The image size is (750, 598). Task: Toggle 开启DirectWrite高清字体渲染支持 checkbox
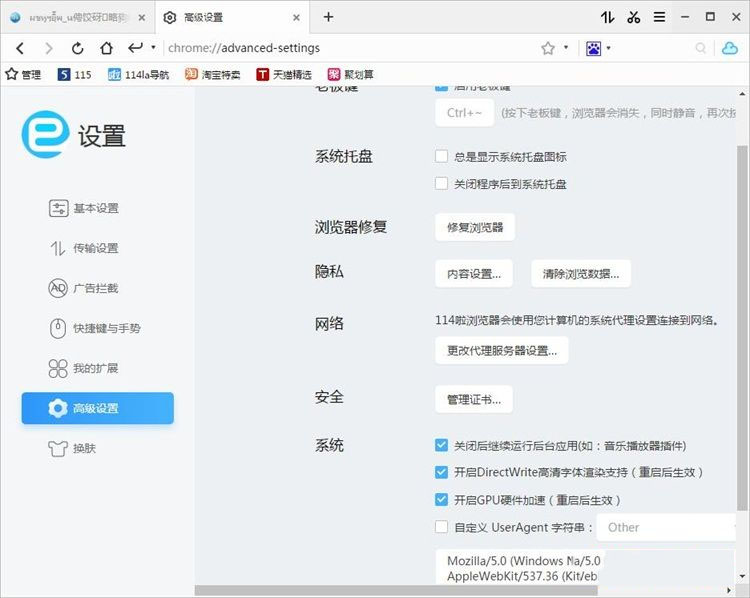441,472
